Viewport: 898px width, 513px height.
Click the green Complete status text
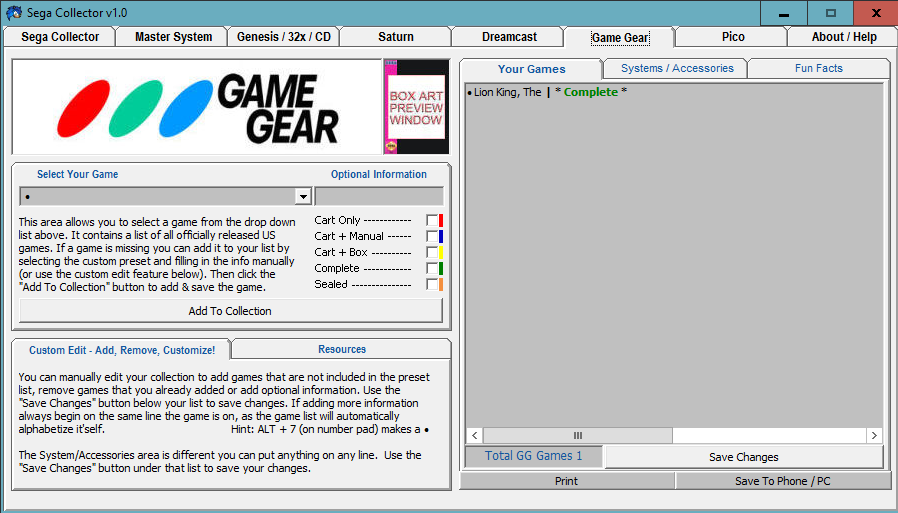[590, 92]
